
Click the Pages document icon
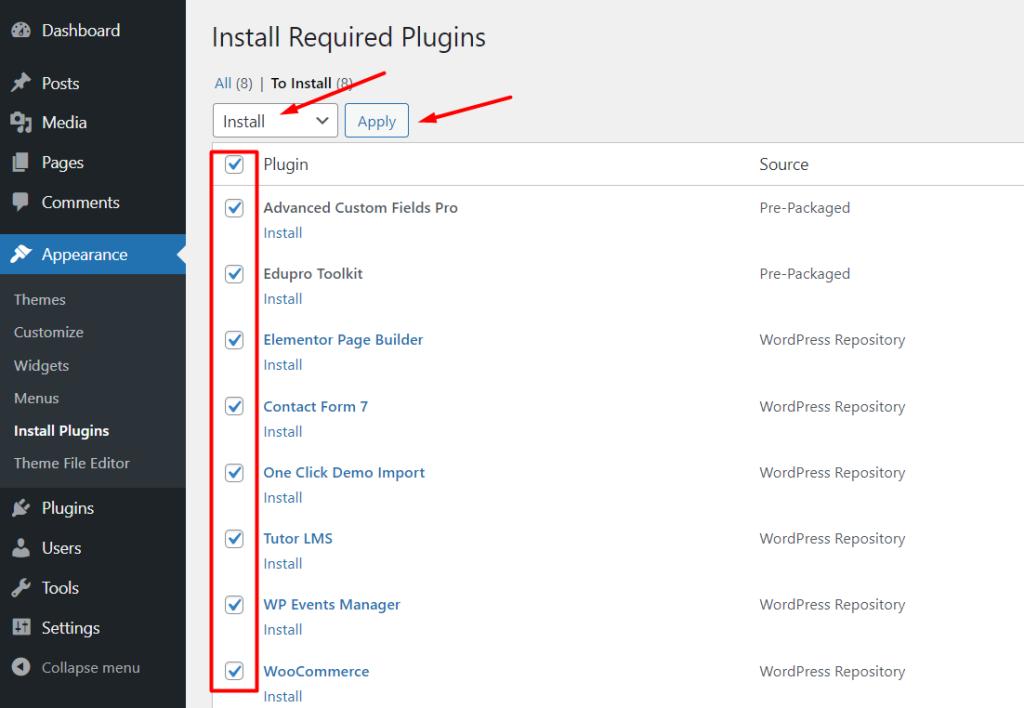pyautogui.click(x=21, y=162)
